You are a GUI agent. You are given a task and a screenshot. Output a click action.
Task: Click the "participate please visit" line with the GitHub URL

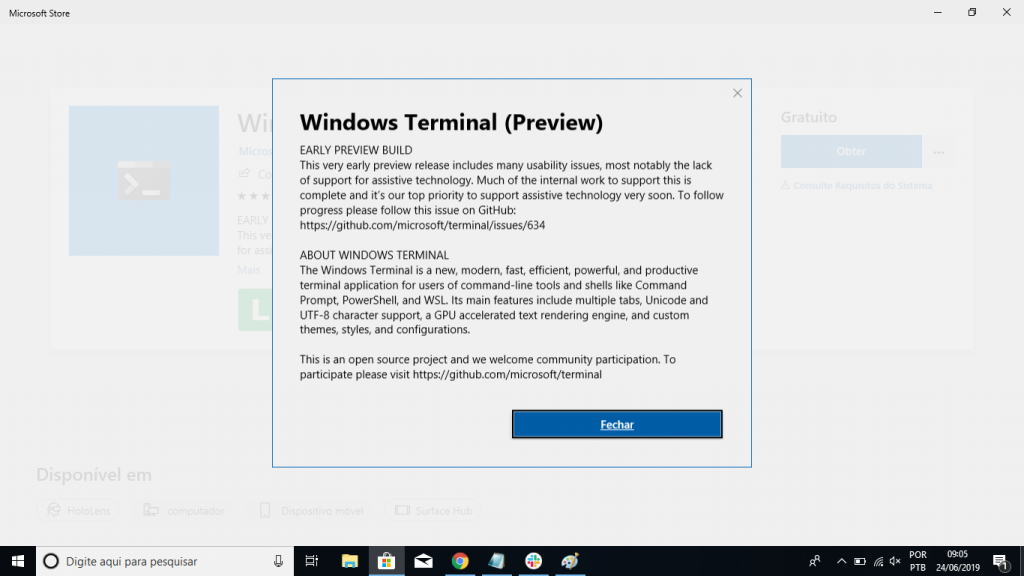[451, 375]
